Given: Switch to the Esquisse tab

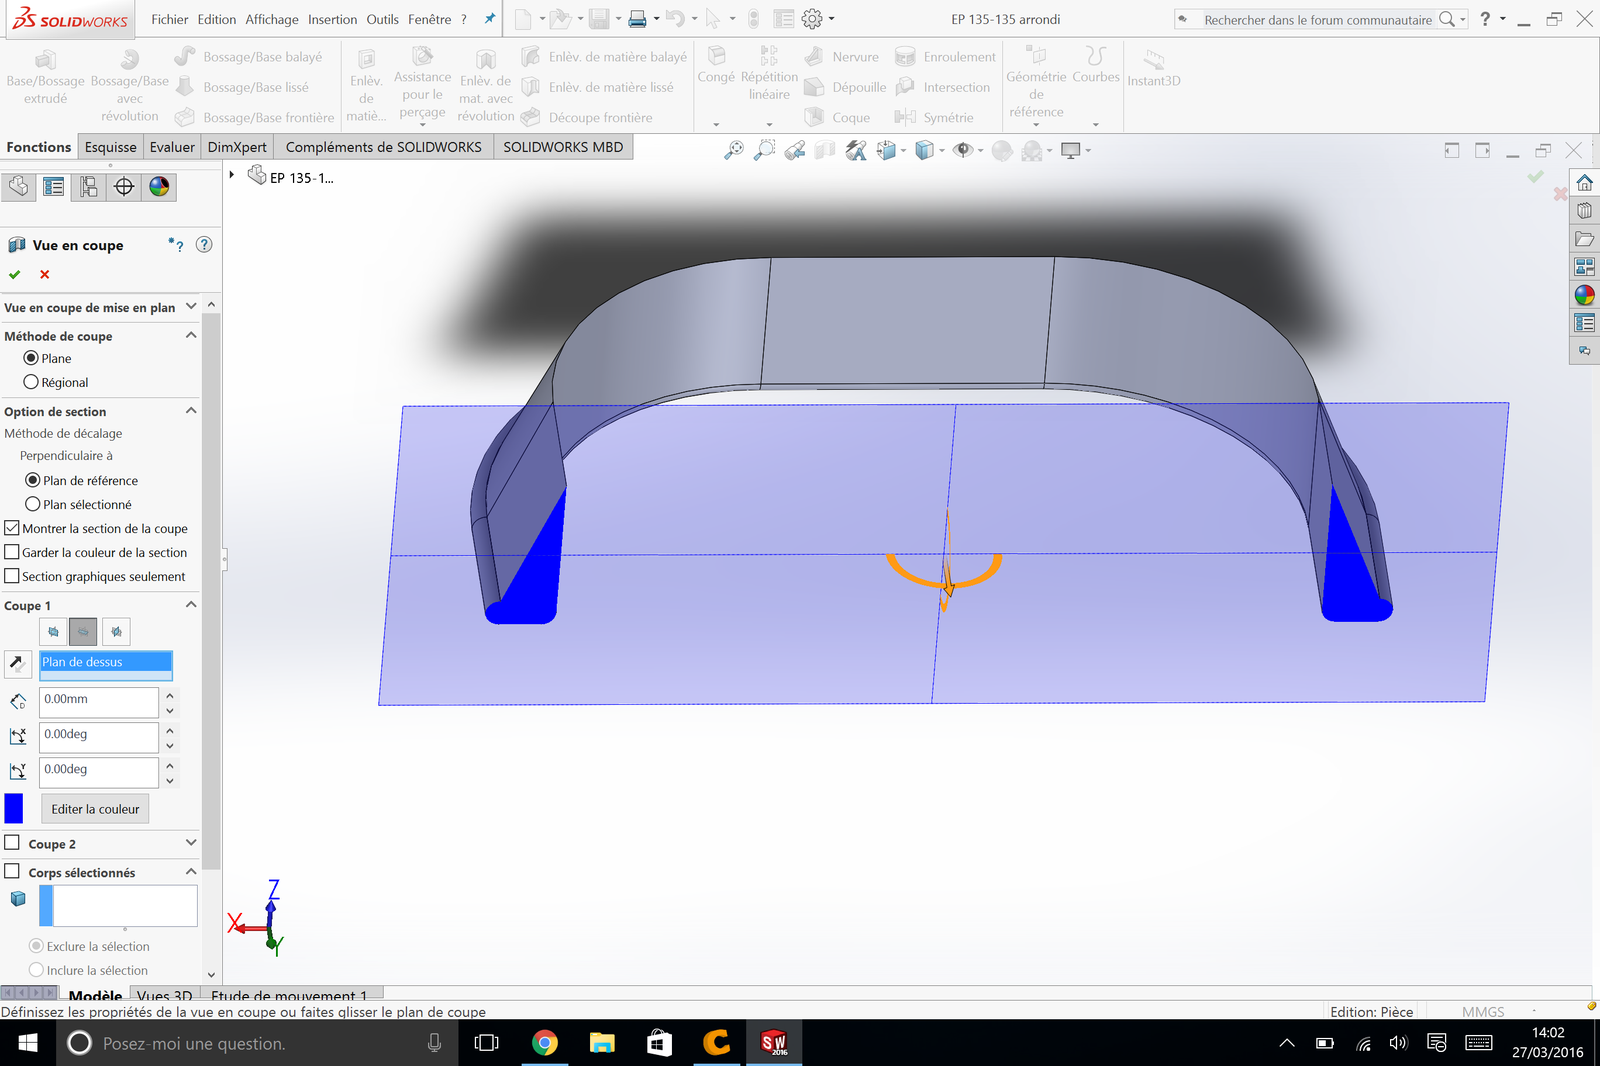Looking at the screenshot, I should [x=110, y=147].
